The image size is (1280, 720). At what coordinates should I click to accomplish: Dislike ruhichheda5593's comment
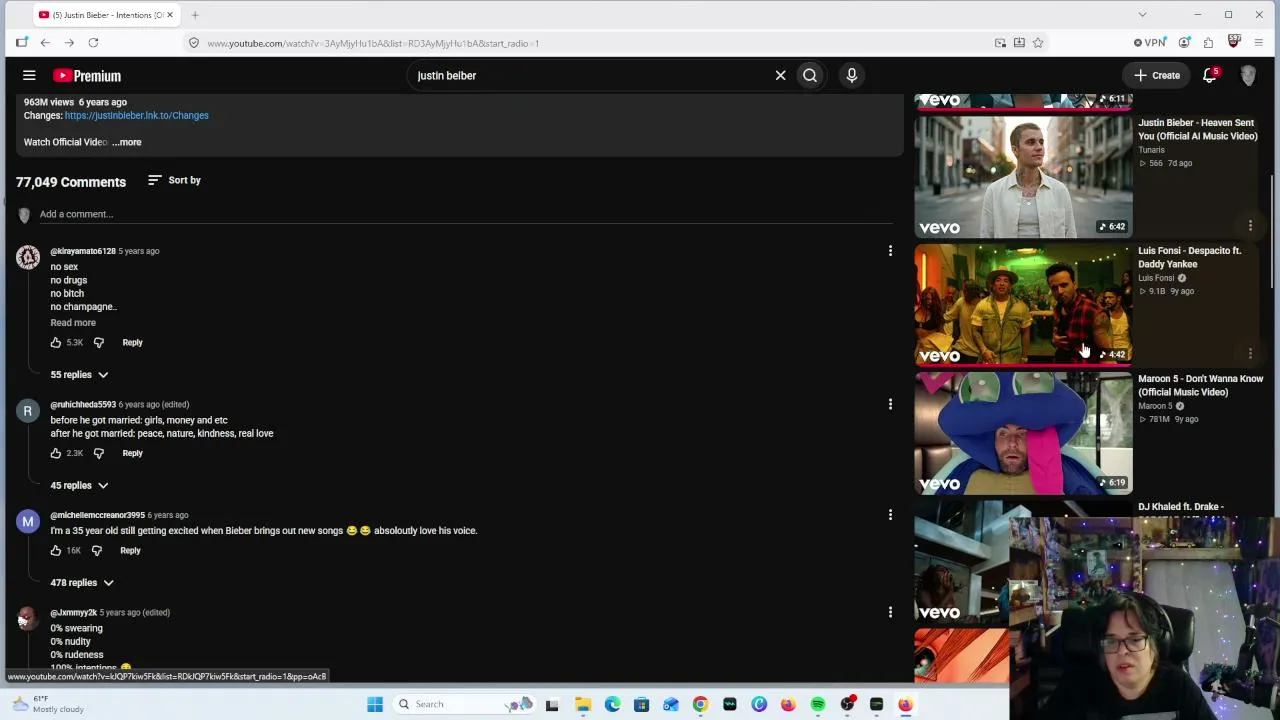tap(98, 453)
